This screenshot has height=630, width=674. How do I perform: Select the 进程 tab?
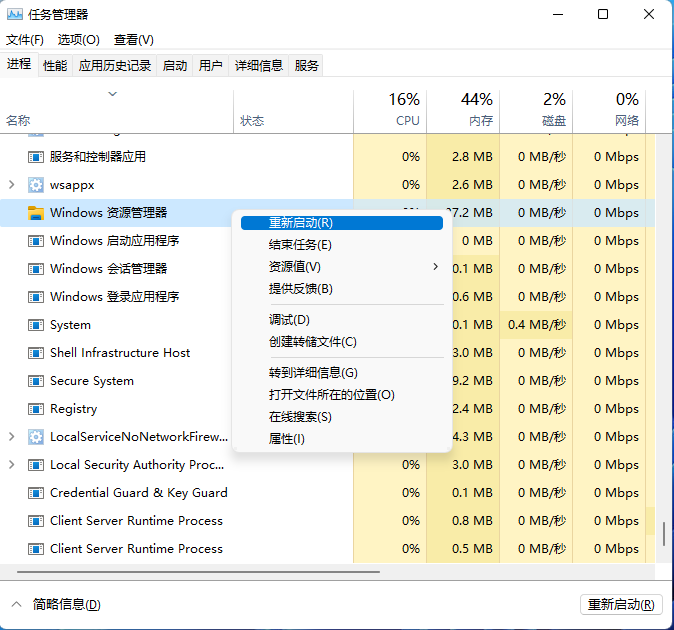(19, 64)
